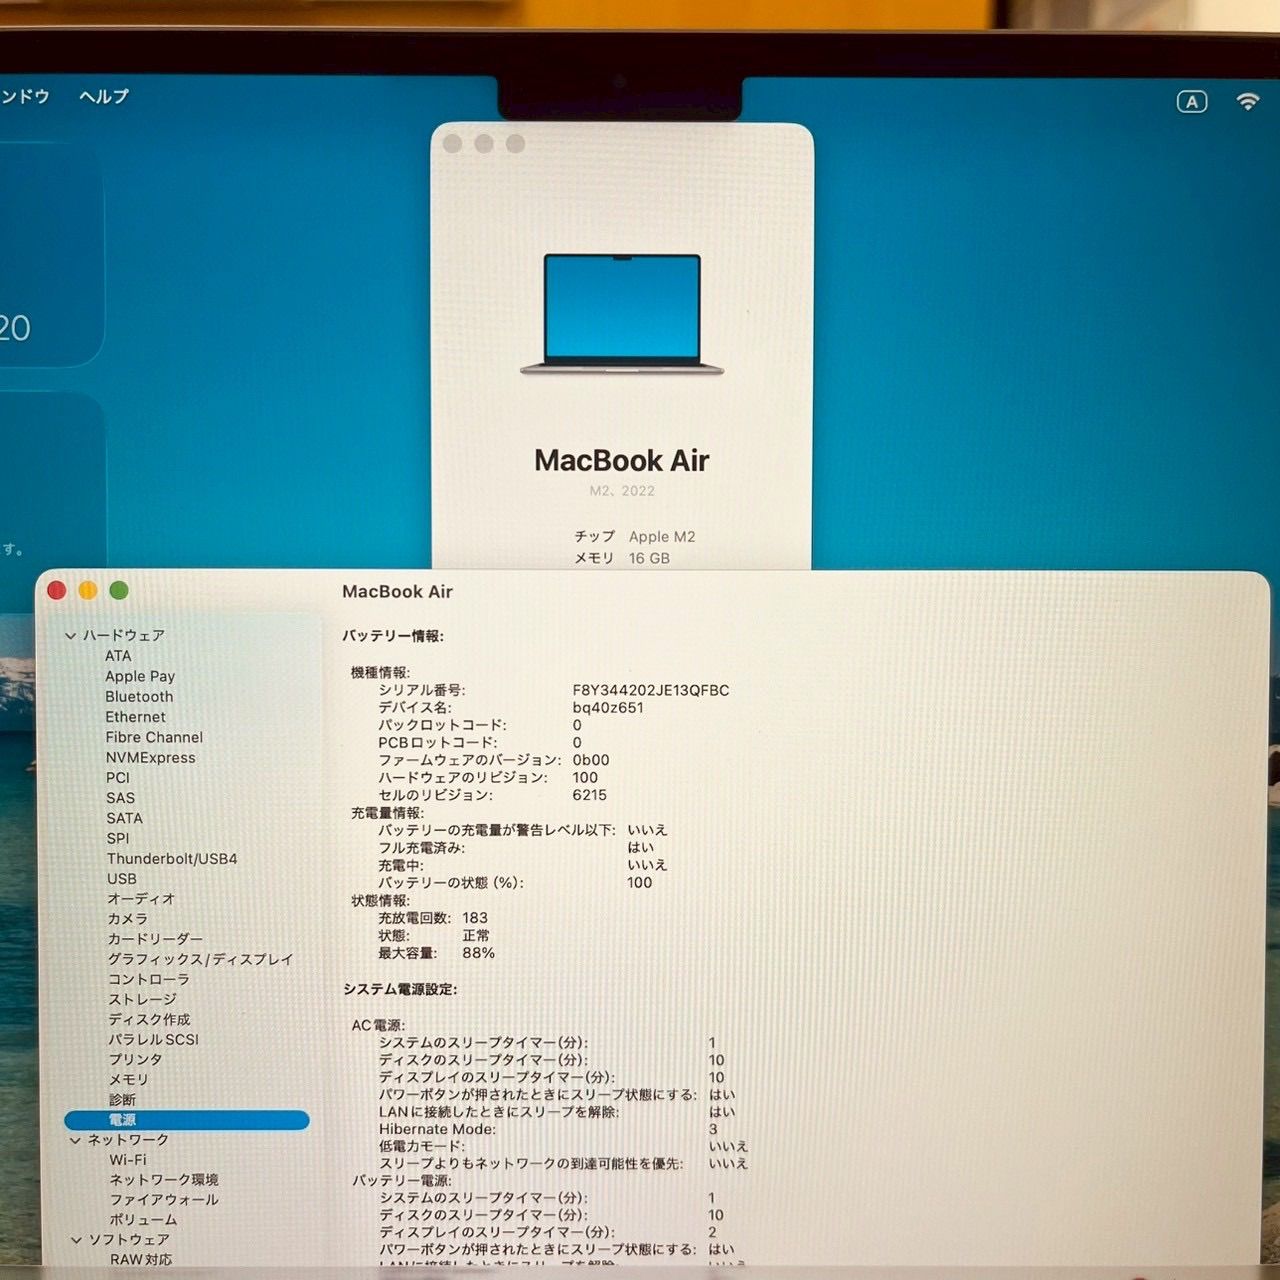Click firmware version value 0b00
Image resolution: width=1280 pixels, height=1280 pixels.
(x=591, y=760)
